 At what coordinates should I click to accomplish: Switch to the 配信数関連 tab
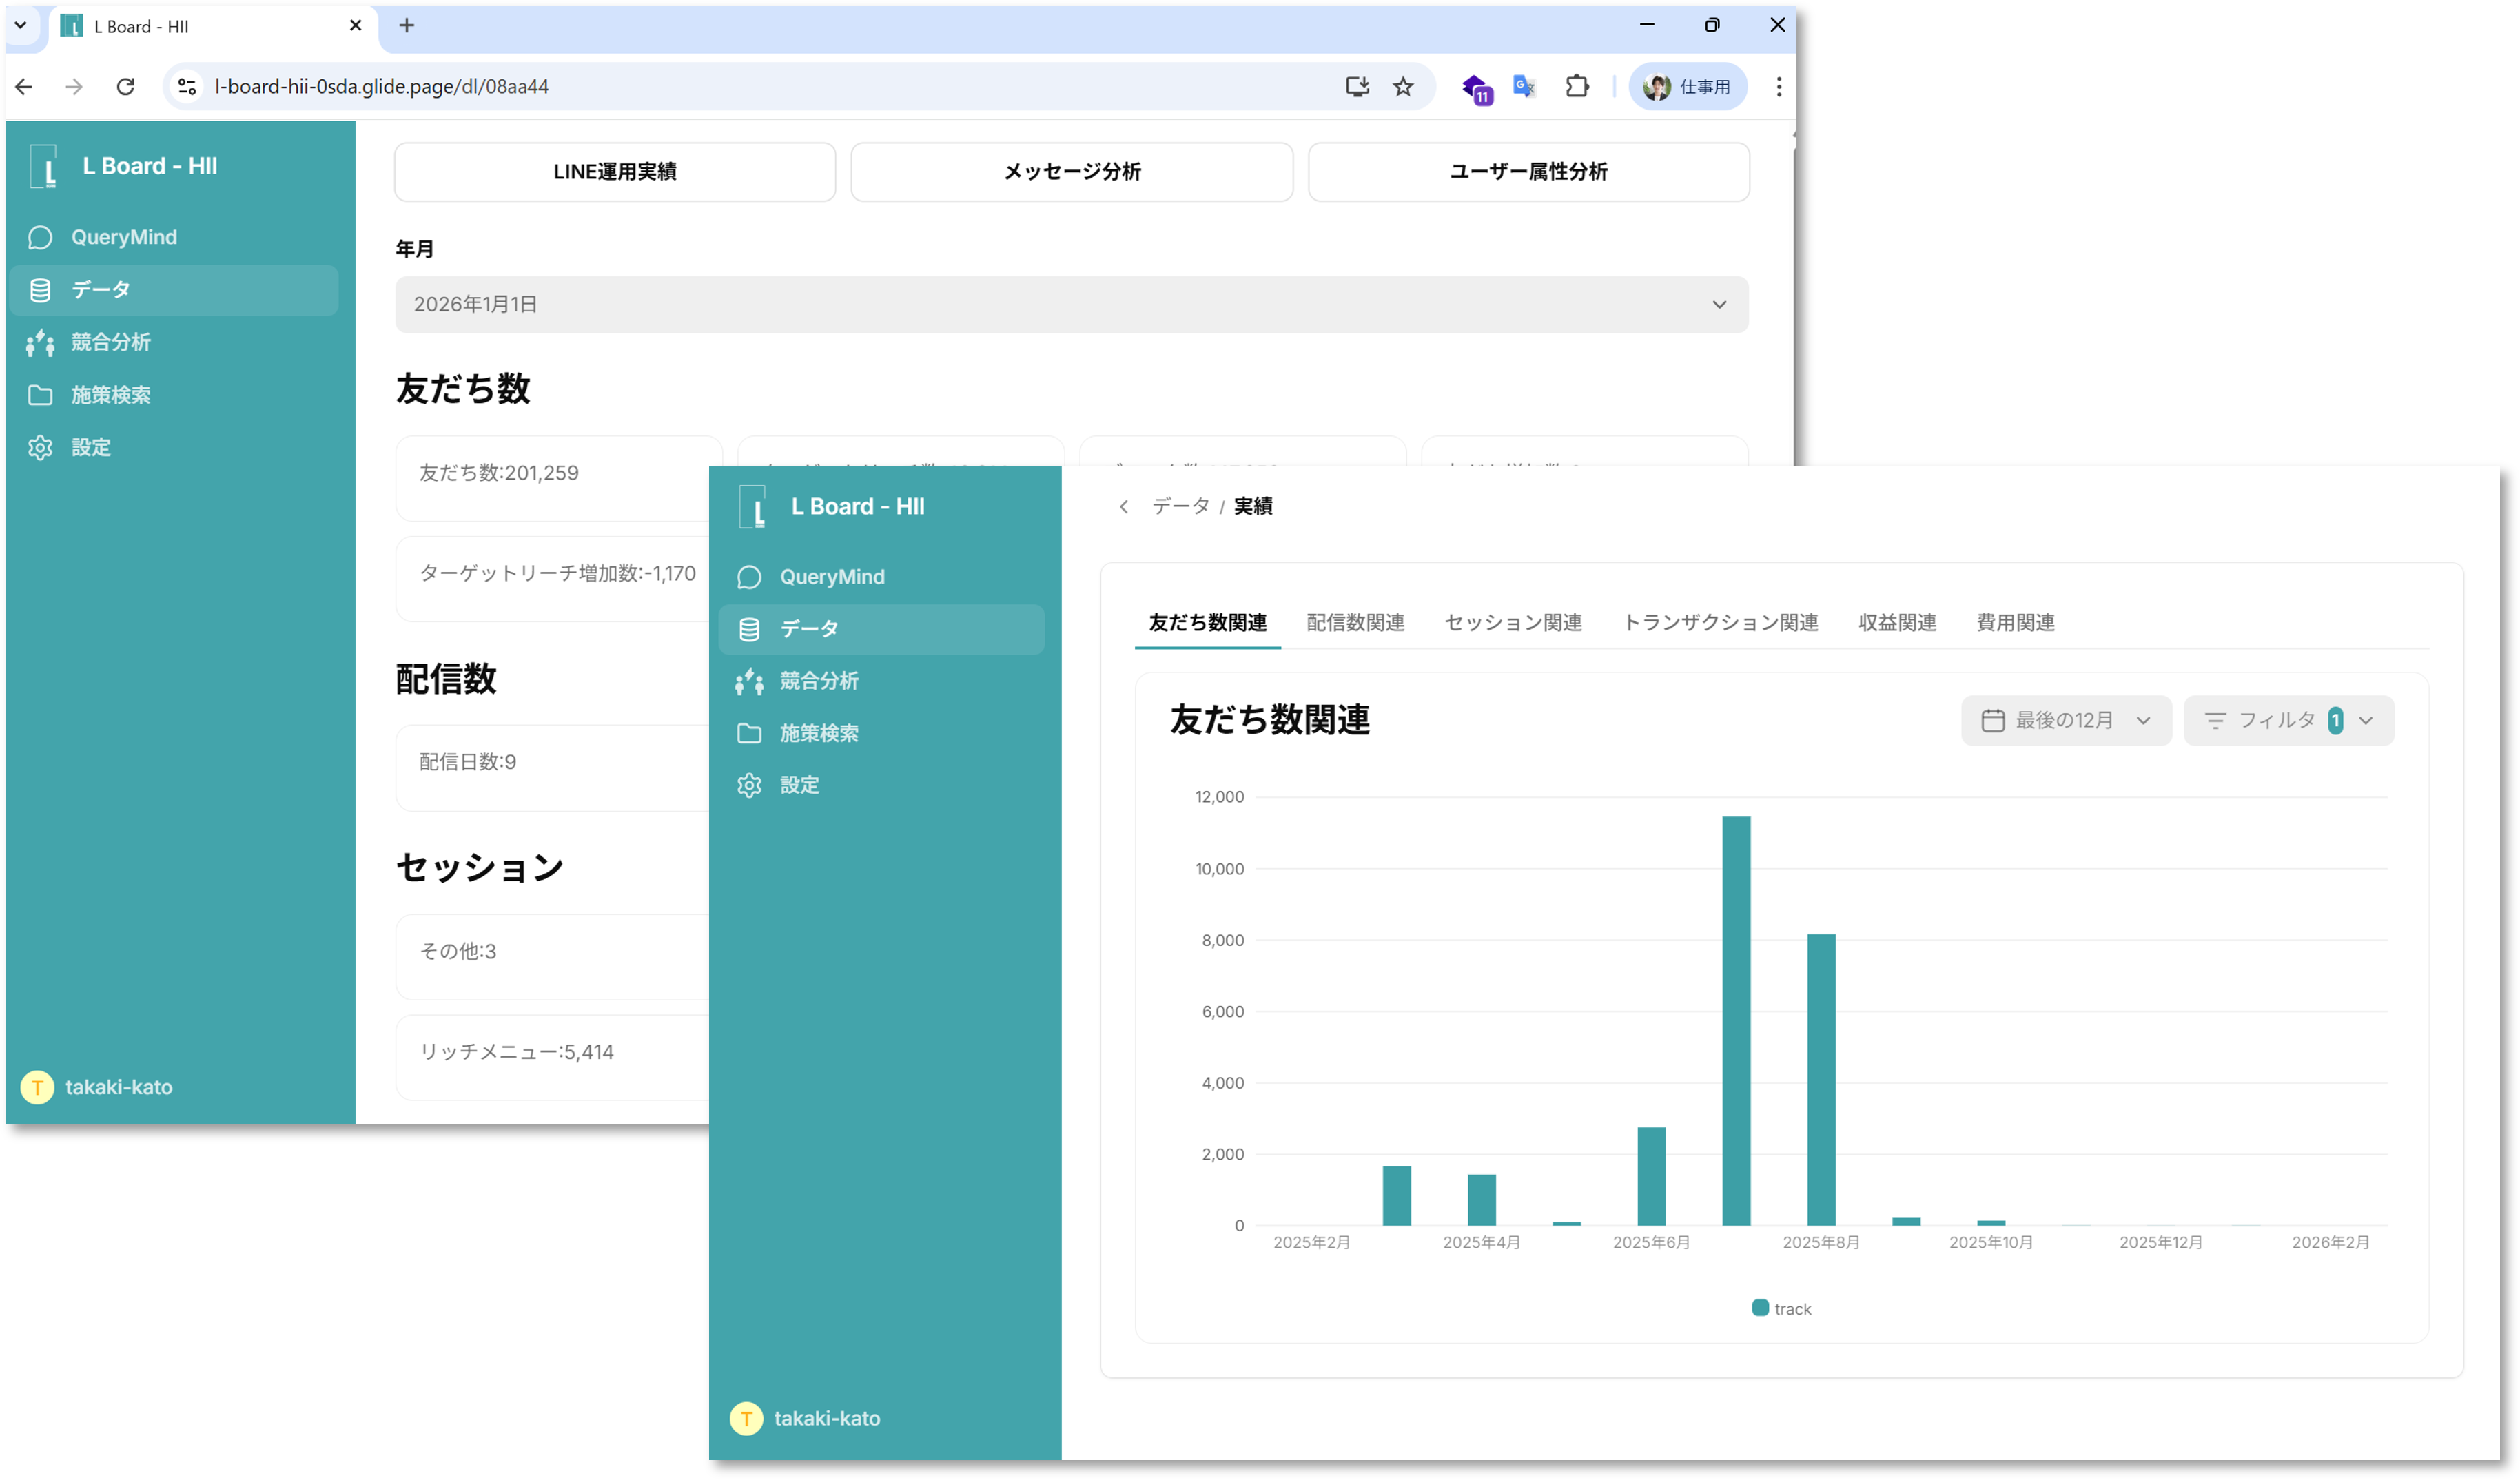tap(1355, 622)
